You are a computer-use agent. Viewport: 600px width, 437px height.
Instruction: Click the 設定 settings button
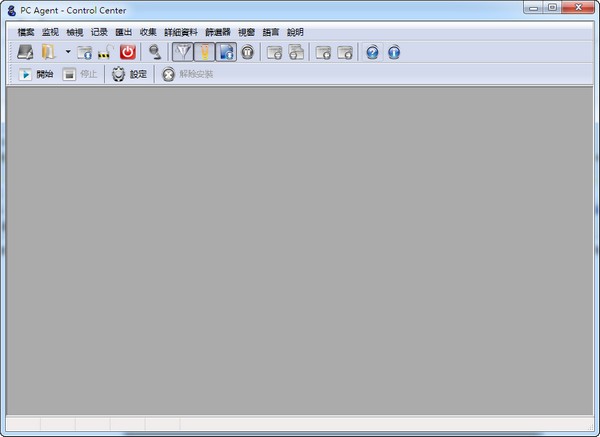point(129,74)
